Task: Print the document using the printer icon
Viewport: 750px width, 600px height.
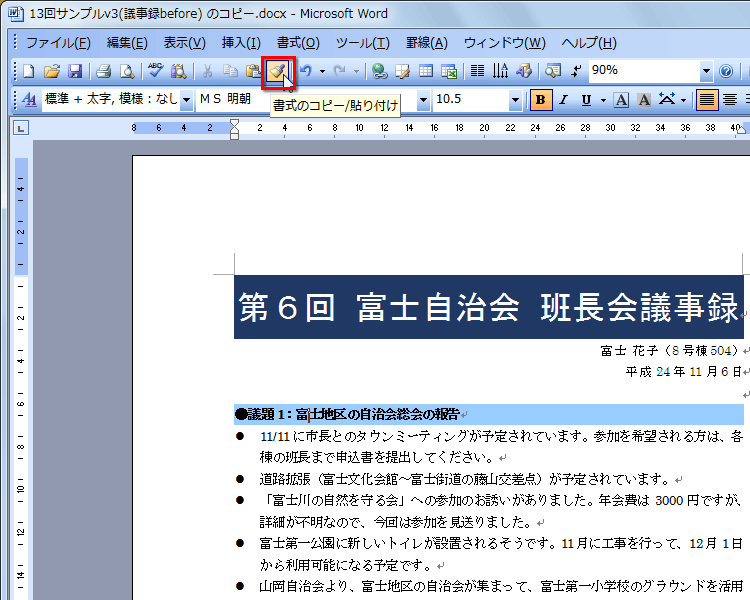Action: [x=103, y=72]
